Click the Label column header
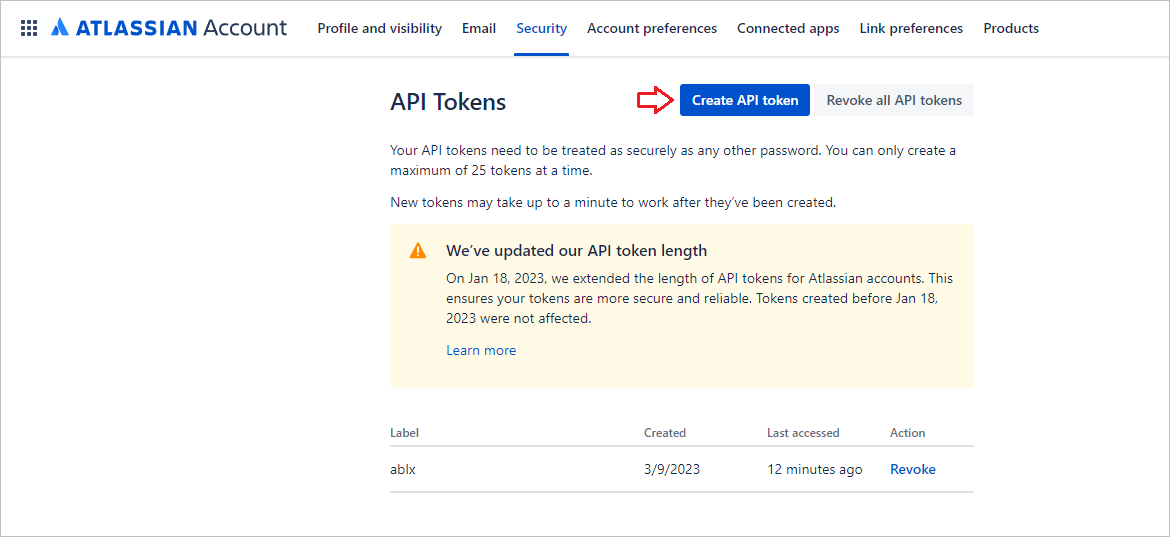The image size is (1170, 537). tap(404, 433)
